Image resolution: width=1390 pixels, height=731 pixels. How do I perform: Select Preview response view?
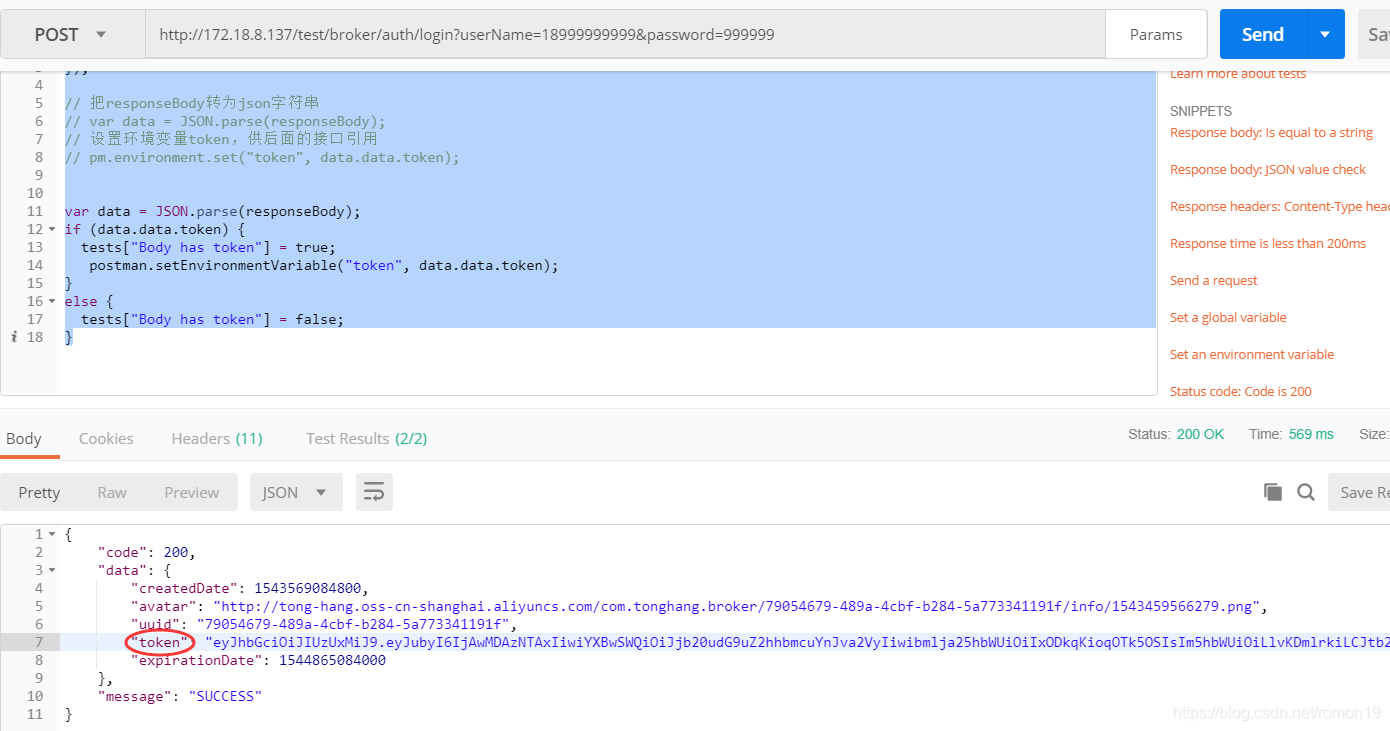pyautogui.click(x=192, y=492)
